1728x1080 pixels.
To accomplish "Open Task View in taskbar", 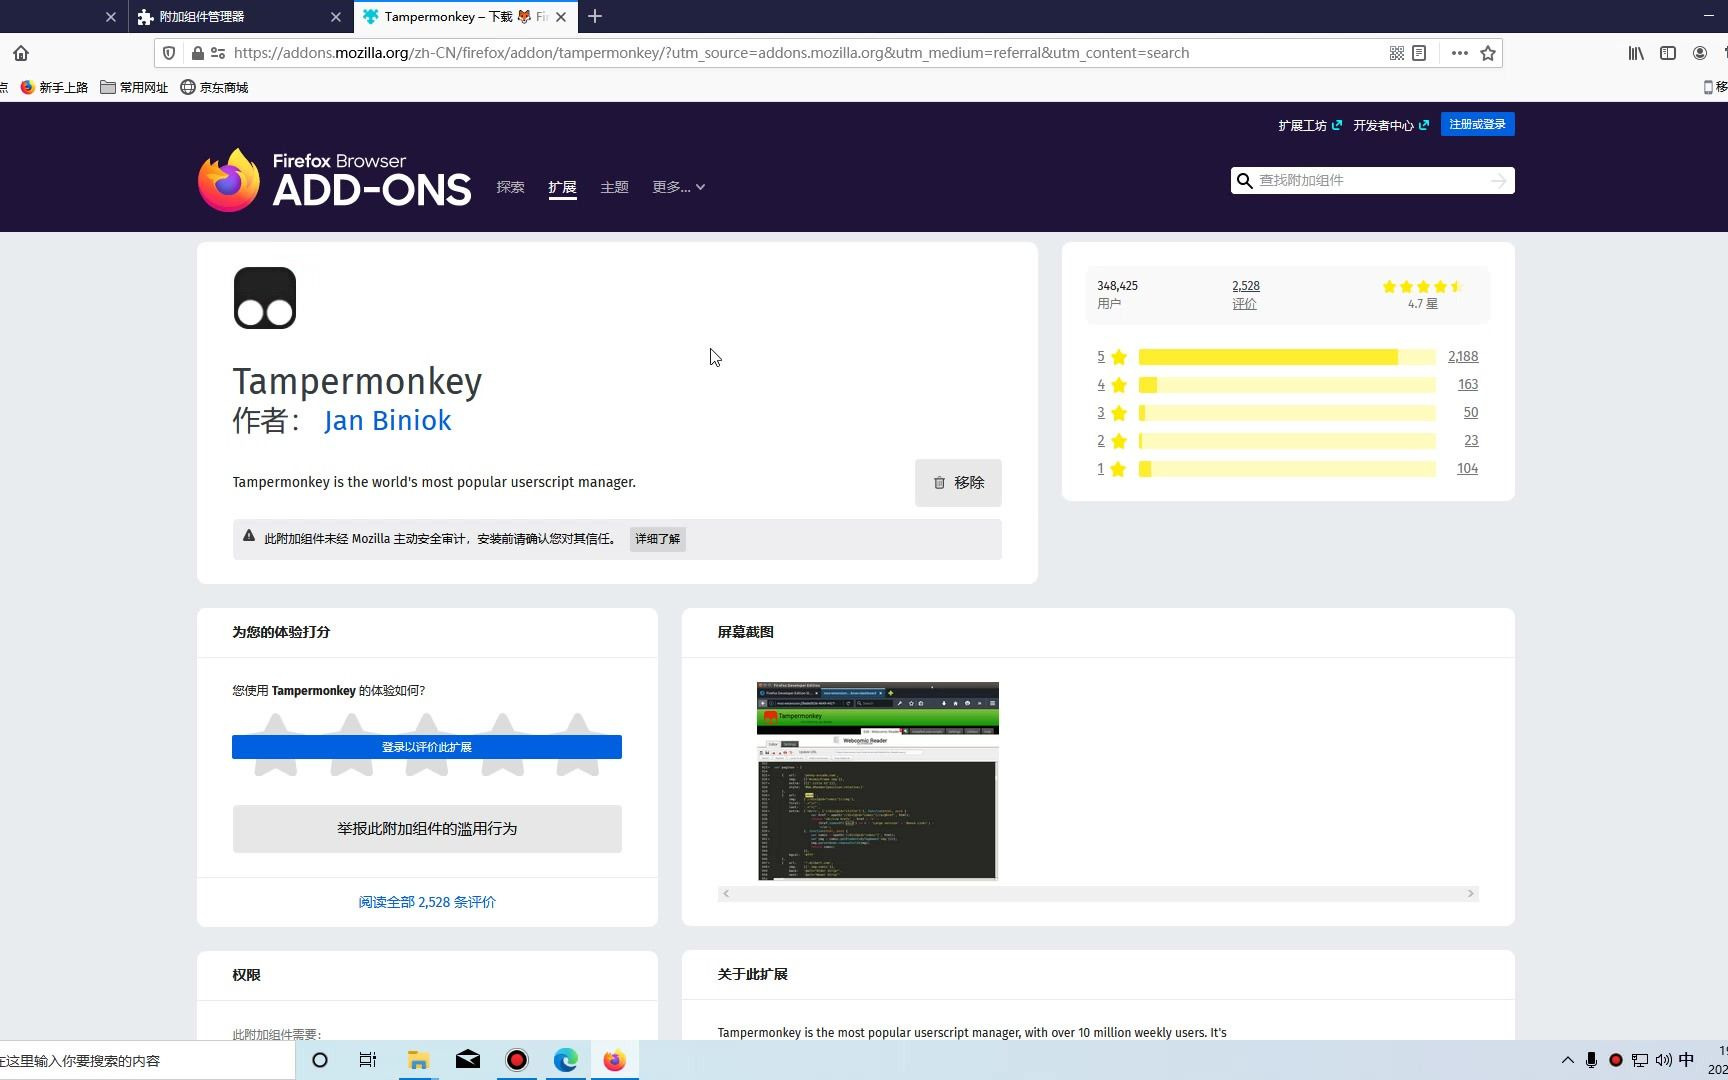I will (368, 1060).
